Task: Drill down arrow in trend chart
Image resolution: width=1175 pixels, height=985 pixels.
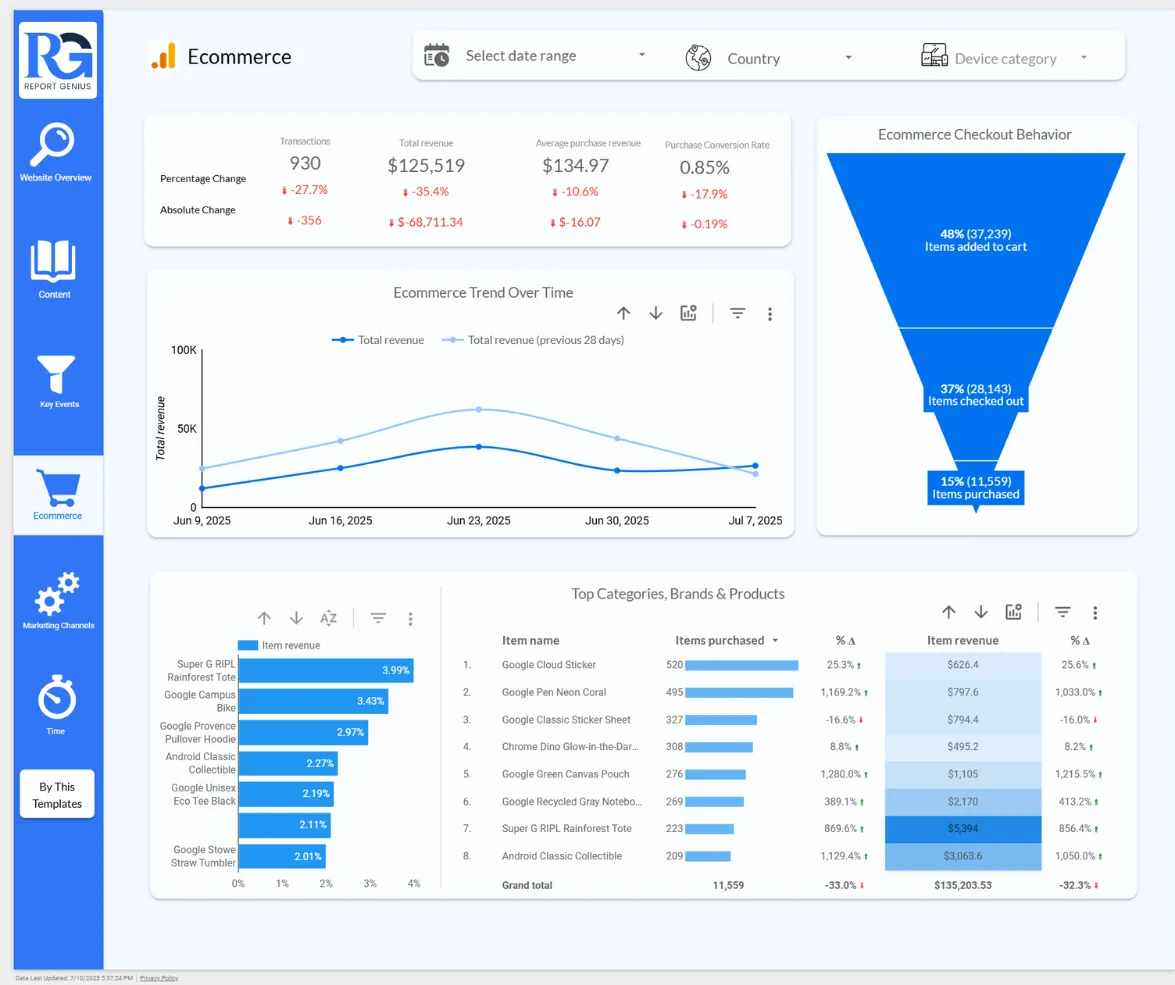Action: (656, 313)
